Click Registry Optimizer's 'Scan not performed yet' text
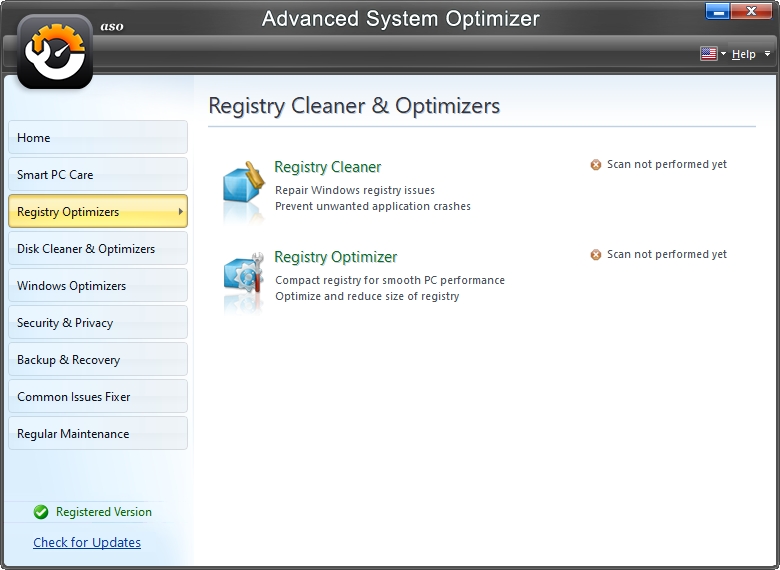The height and width of the screenshot is (570, 780). (667, 254)
